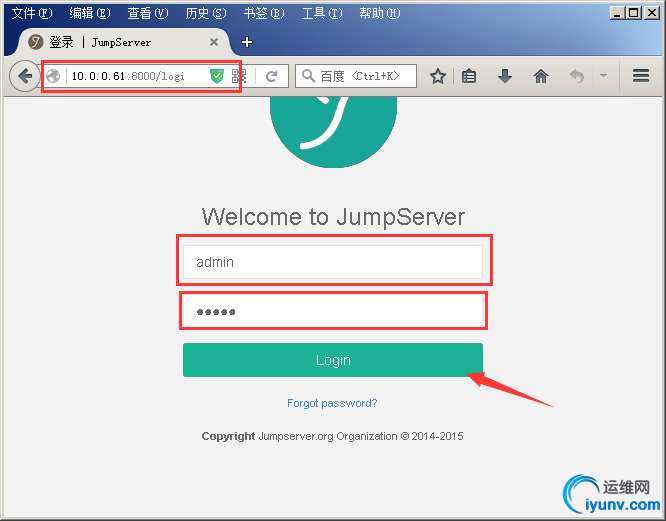This screenshot has width=666, height=521.
Task: Click the Forgot password? link
Action: [x=332, y=403]
